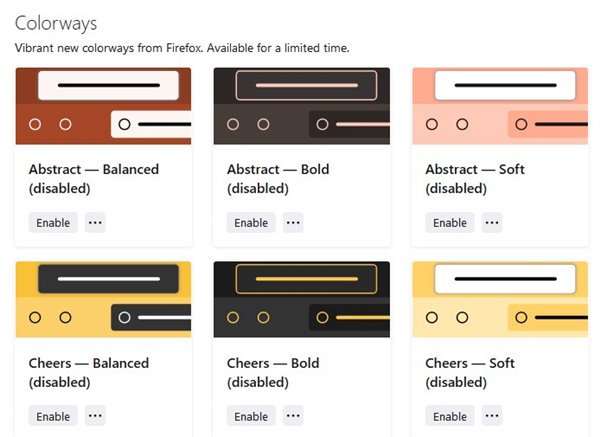The width and height of the screenshot is (600, 437).
Task: Enable the Abstract — Balanced colorway
Action: (53, 222)
